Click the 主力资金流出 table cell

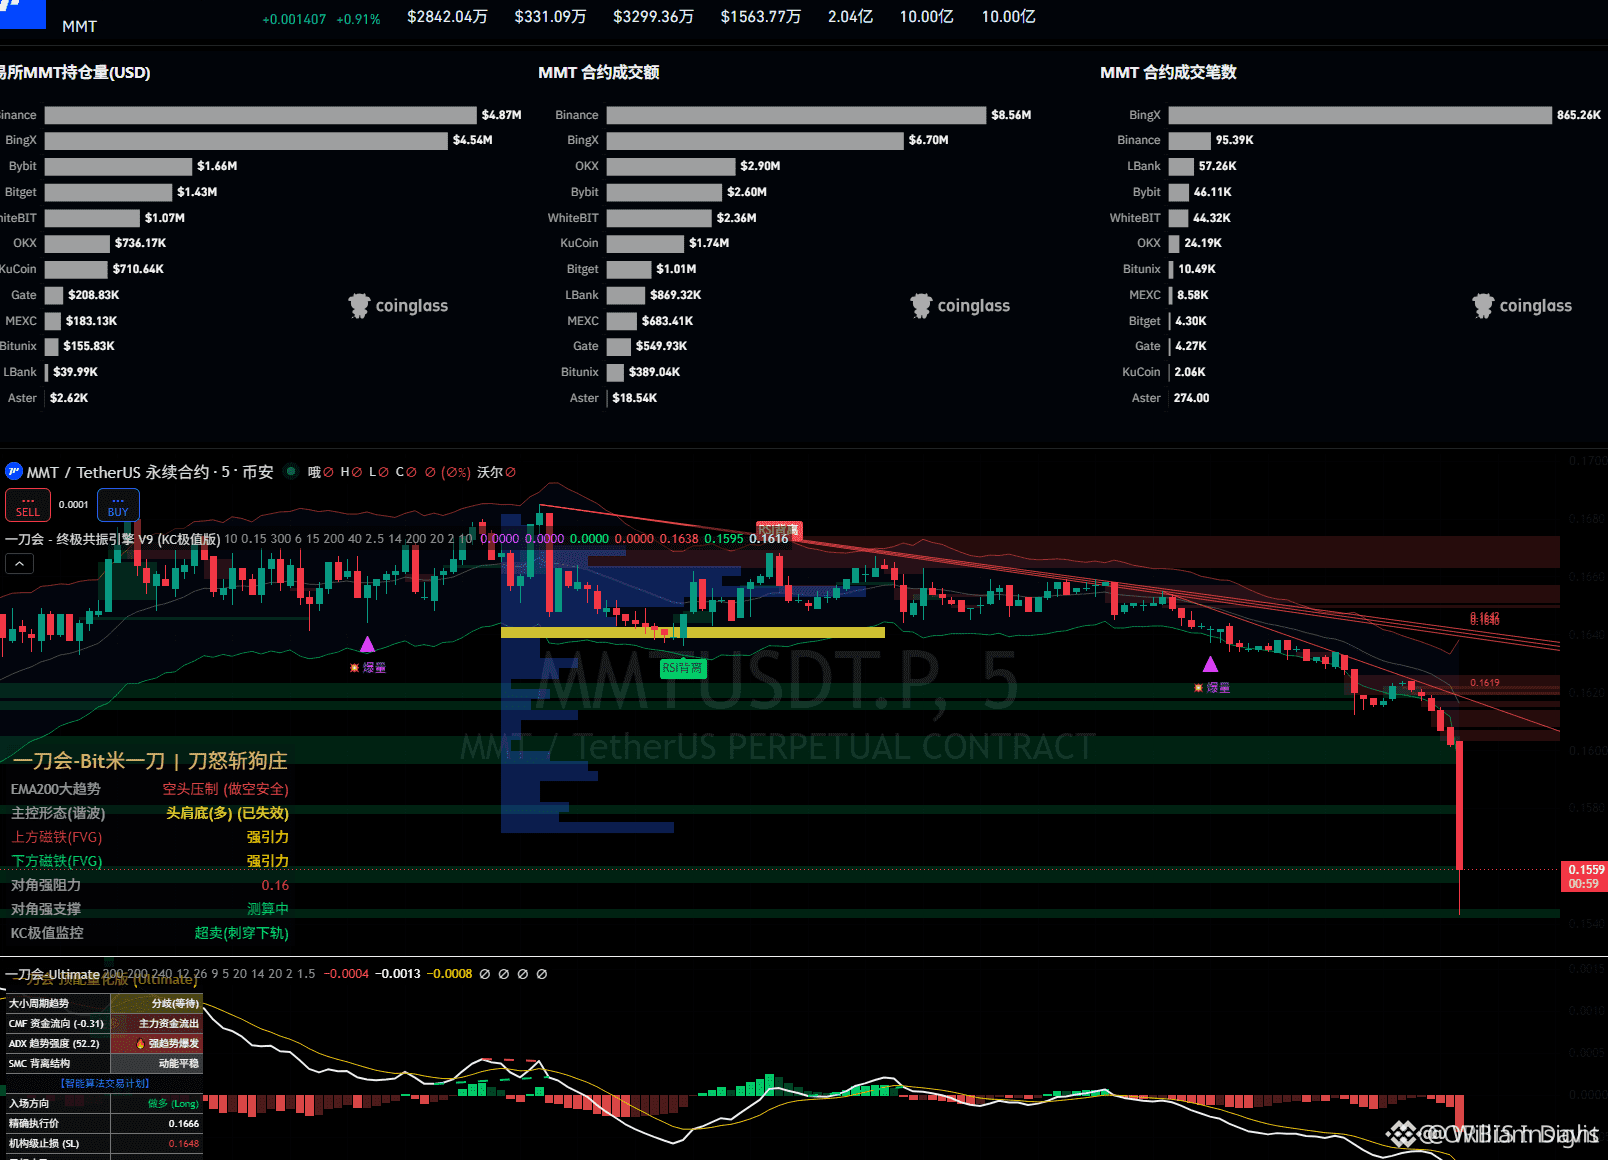click(x=157, y=1023)
